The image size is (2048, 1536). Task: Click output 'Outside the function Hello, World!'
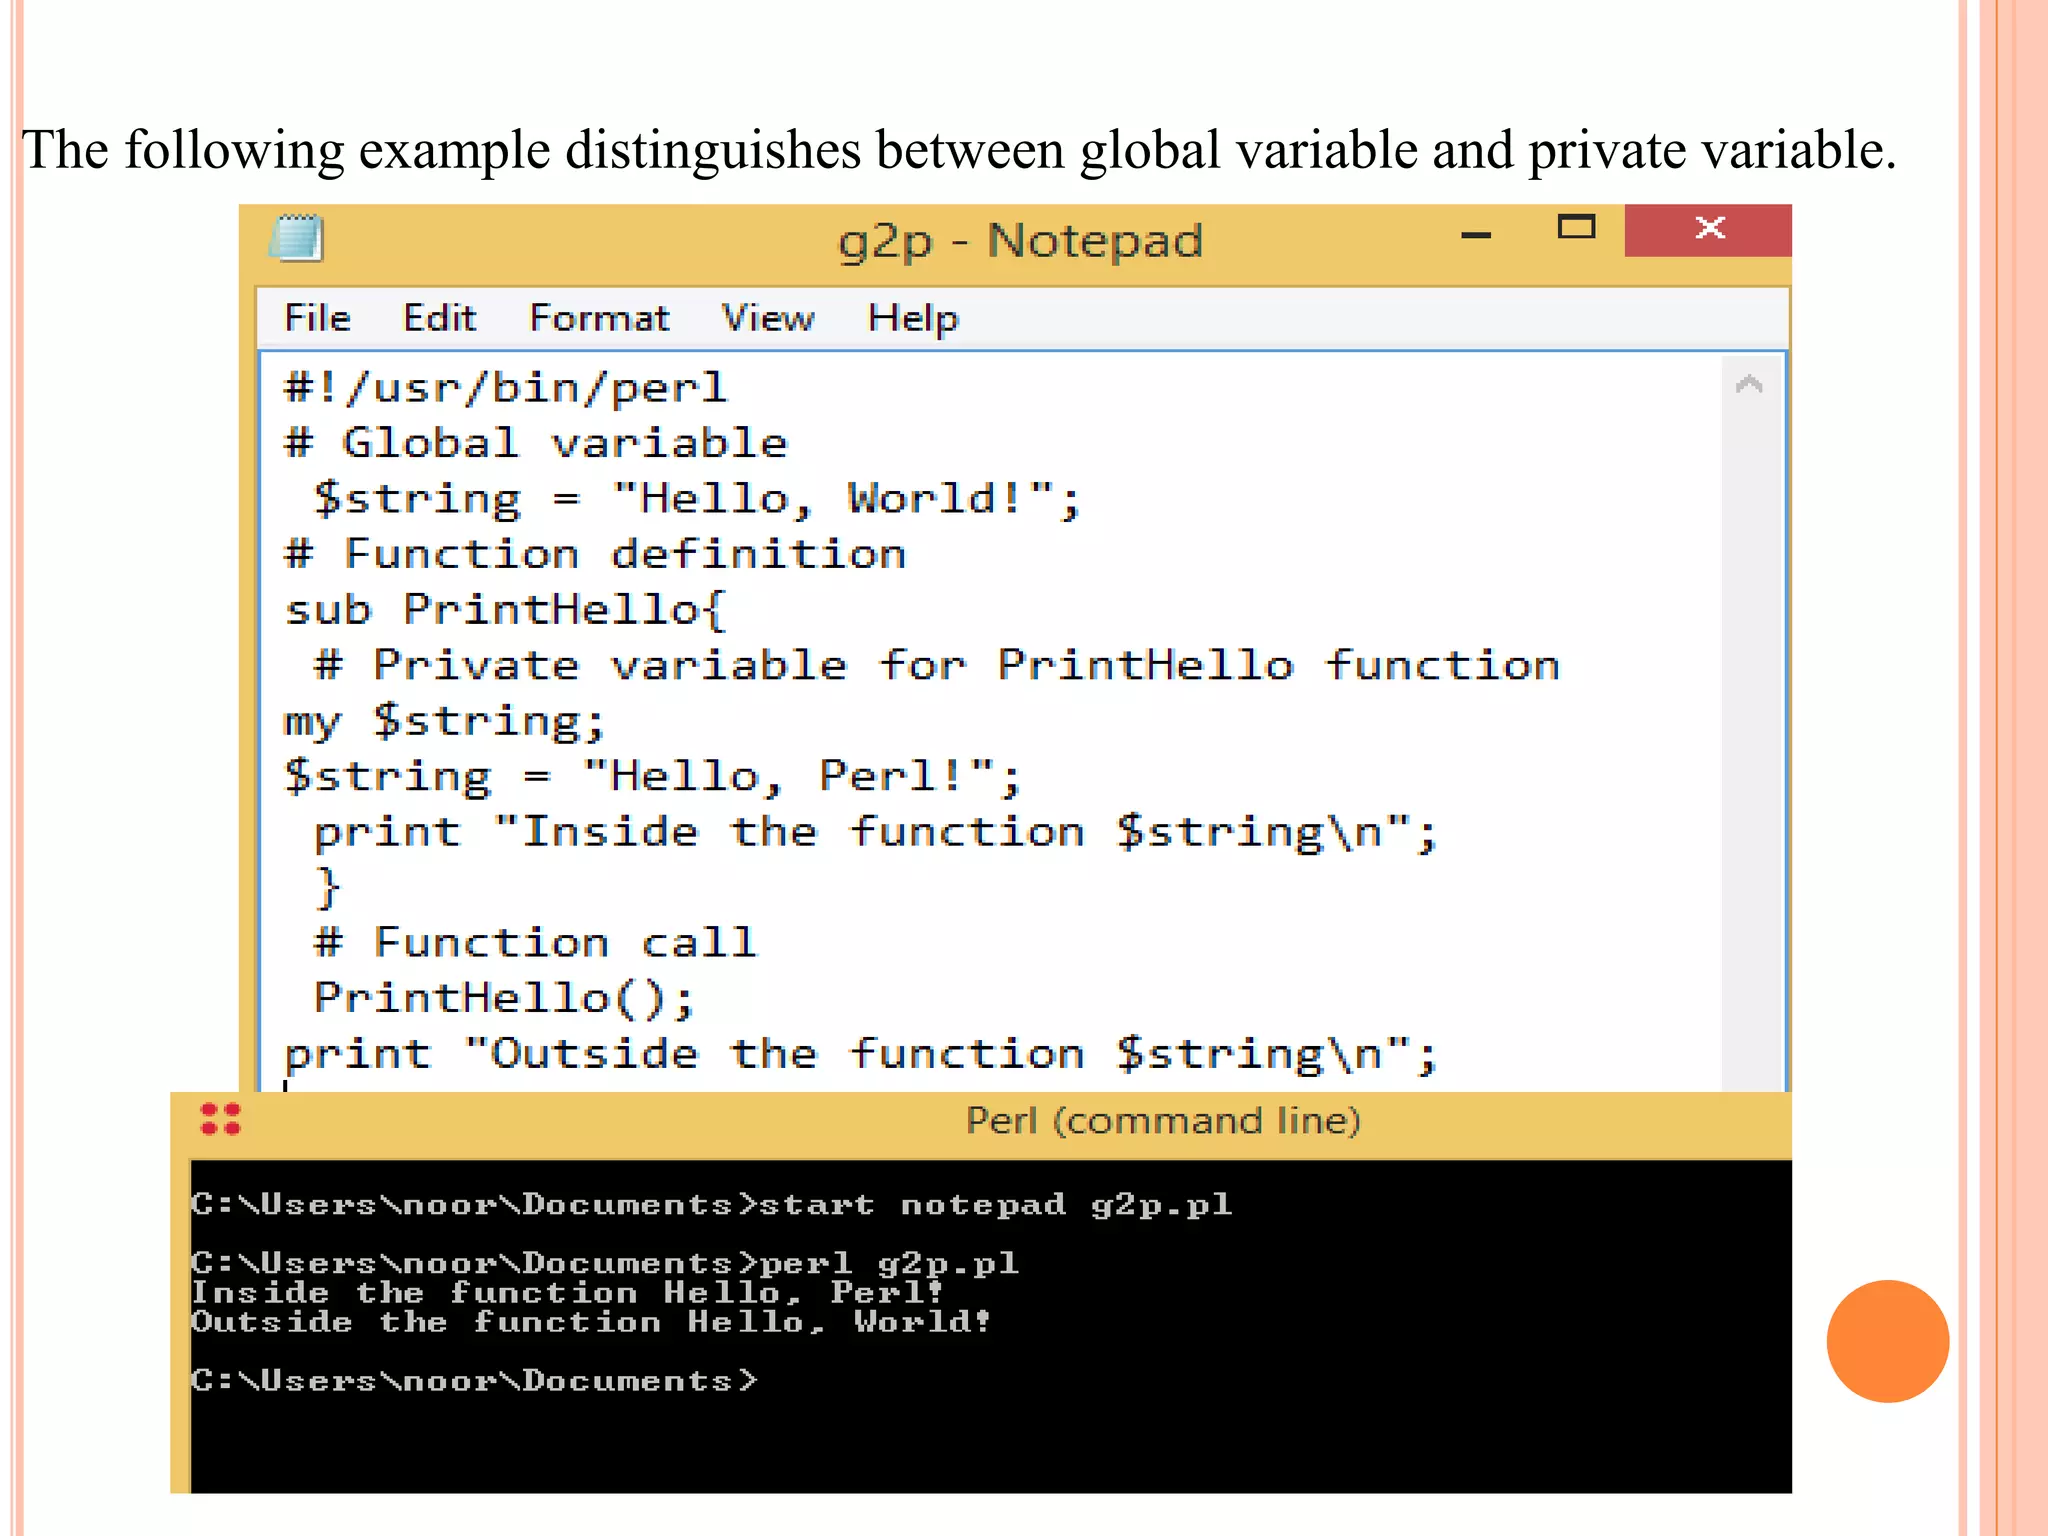(591, 1321)
